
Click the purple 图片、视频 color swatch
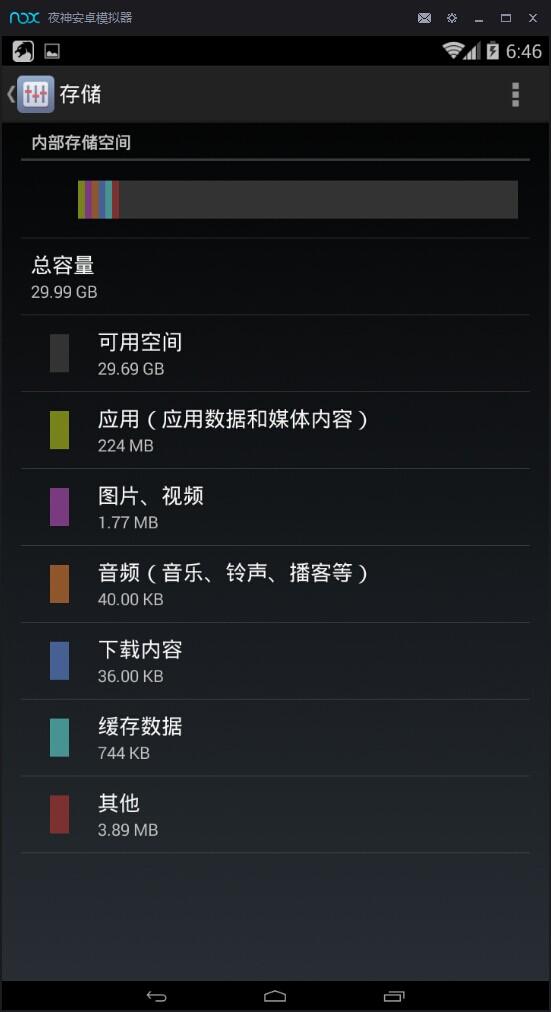[59, 507]
